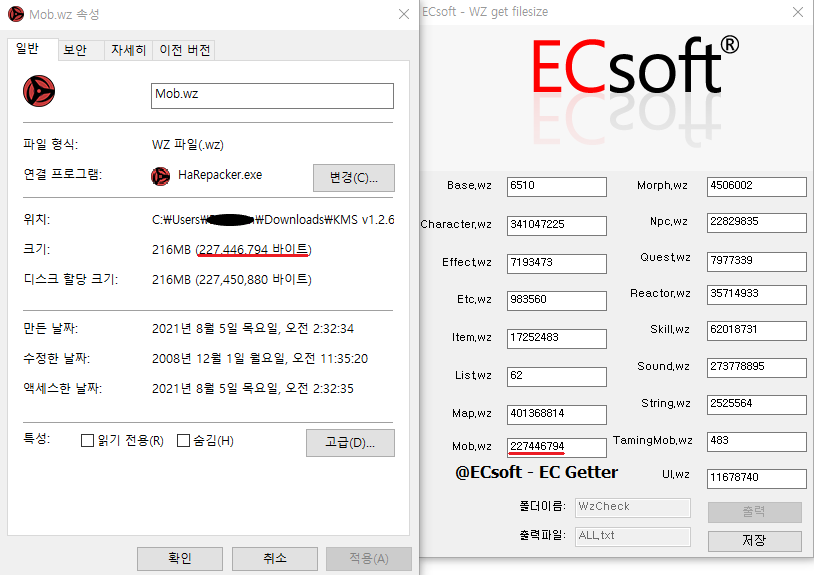This screenshot has width=814, height=575.
Task: Click the title bar Mob.wz window icon
Action: click(x=16, y=14)
